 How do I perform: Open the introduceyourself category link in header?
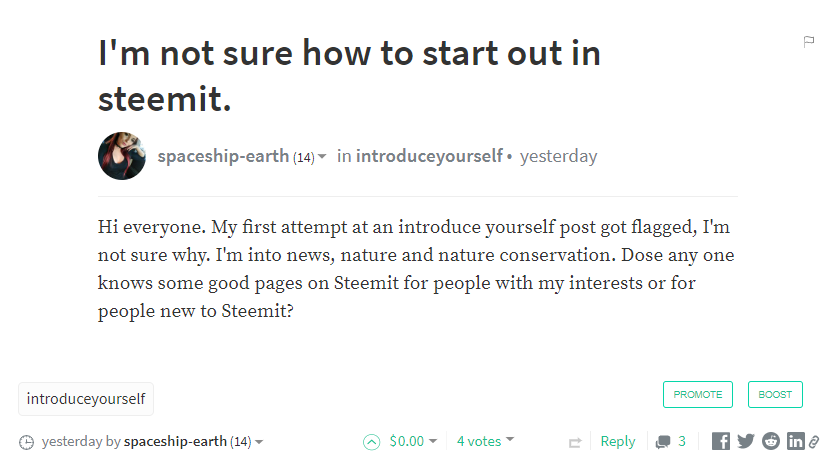click(429, 156)
